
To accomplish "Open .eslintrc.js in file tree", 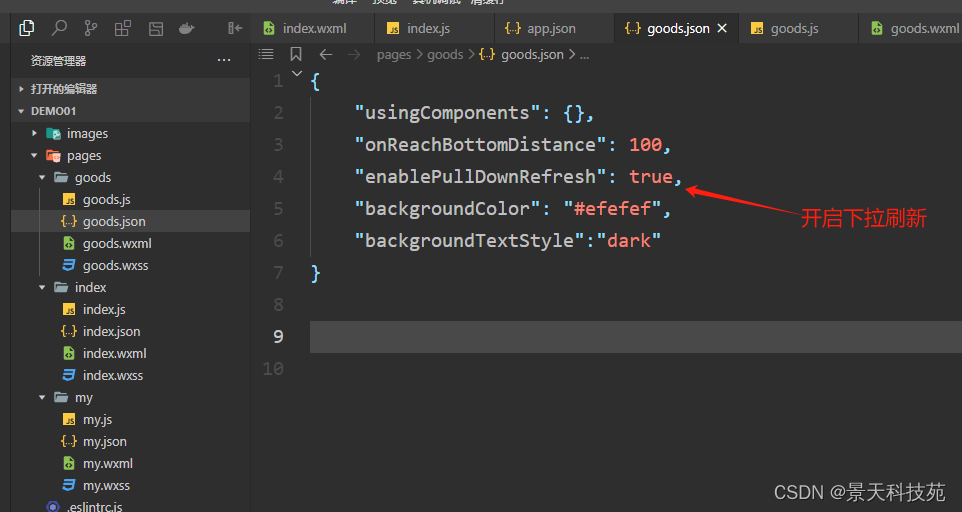I will coord(130,506).
